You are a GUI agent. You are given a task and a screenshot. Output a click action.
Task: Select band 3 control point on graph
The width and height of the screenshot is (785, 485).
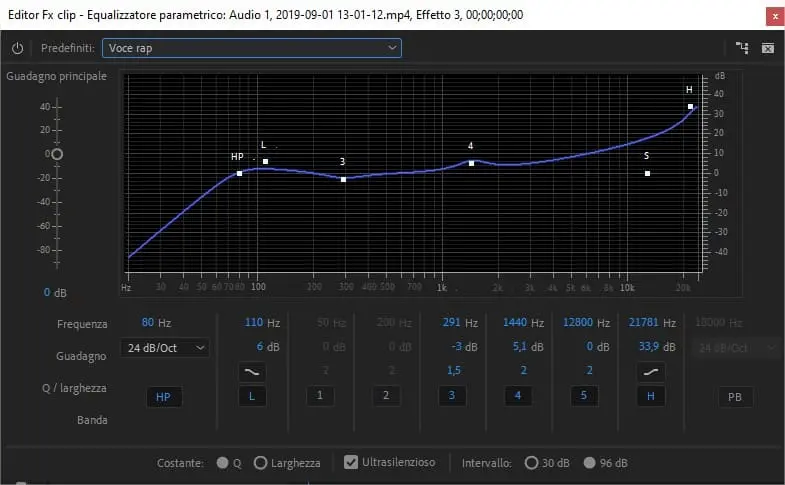tap(343, 179)
